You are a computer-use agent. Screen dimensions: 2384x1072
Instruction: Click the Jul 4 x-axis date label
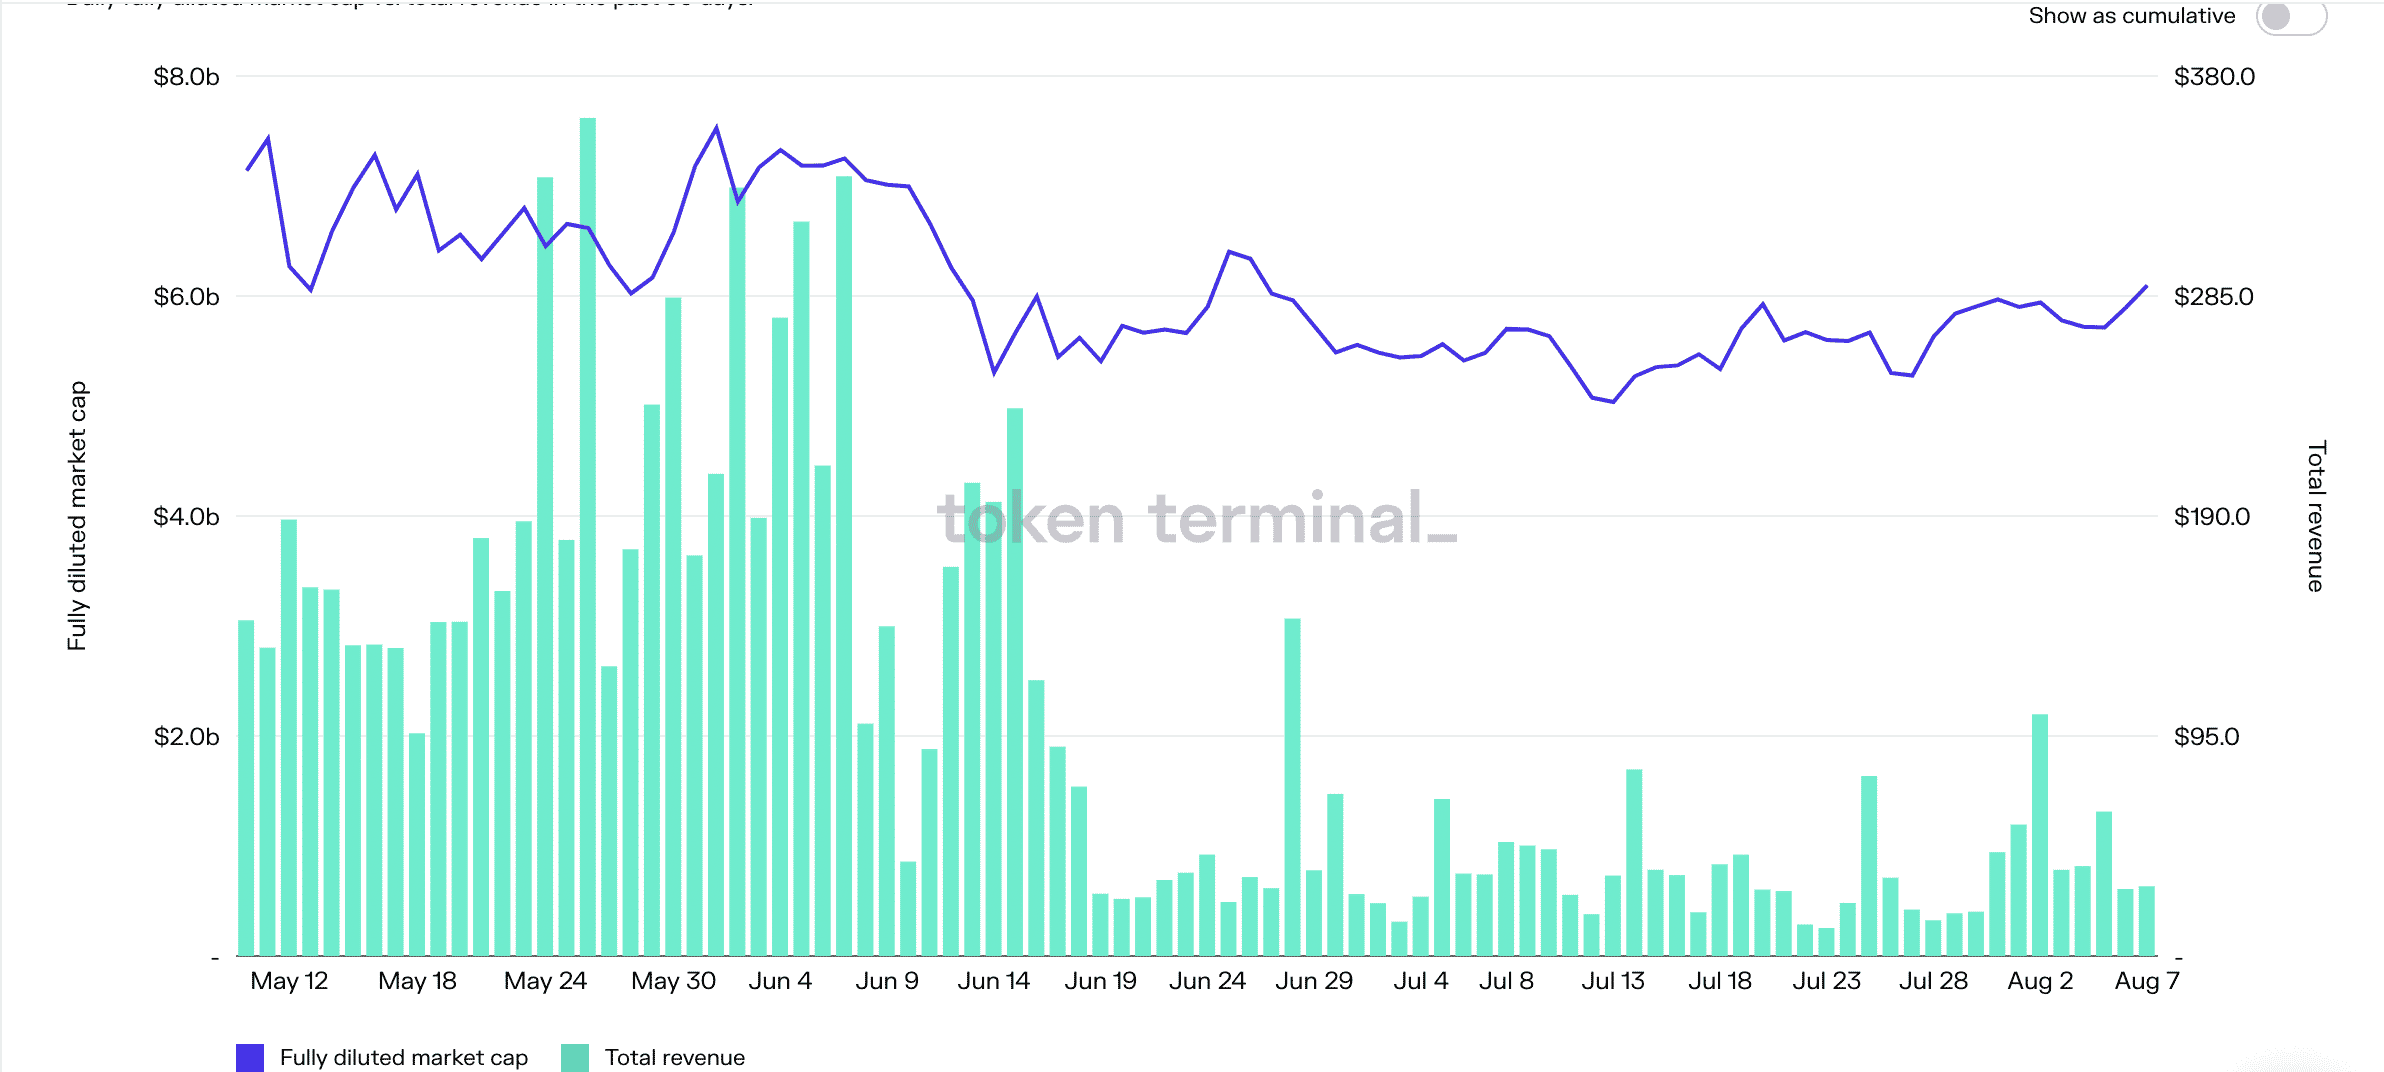pos(1420,981)
